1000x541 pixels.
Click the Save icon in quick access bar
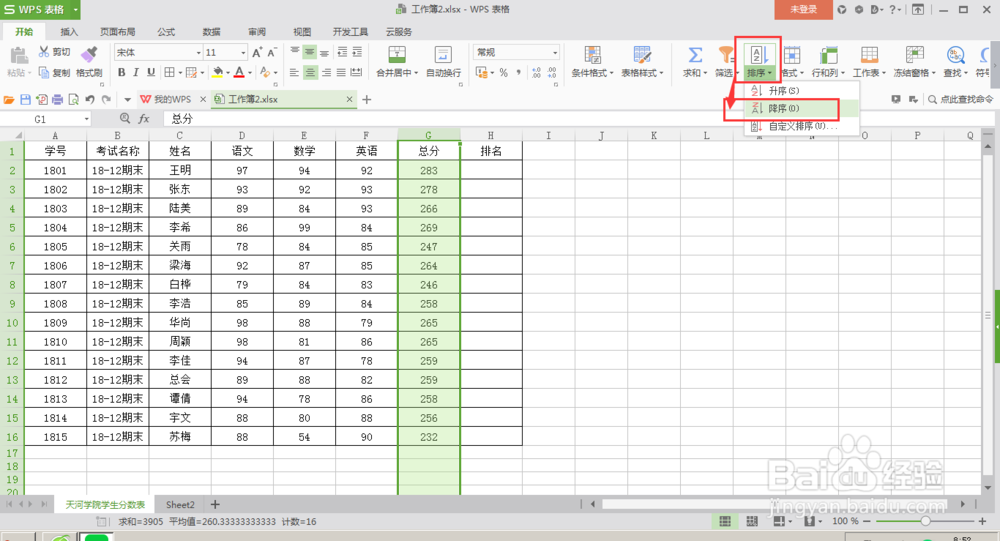point(26,100)
